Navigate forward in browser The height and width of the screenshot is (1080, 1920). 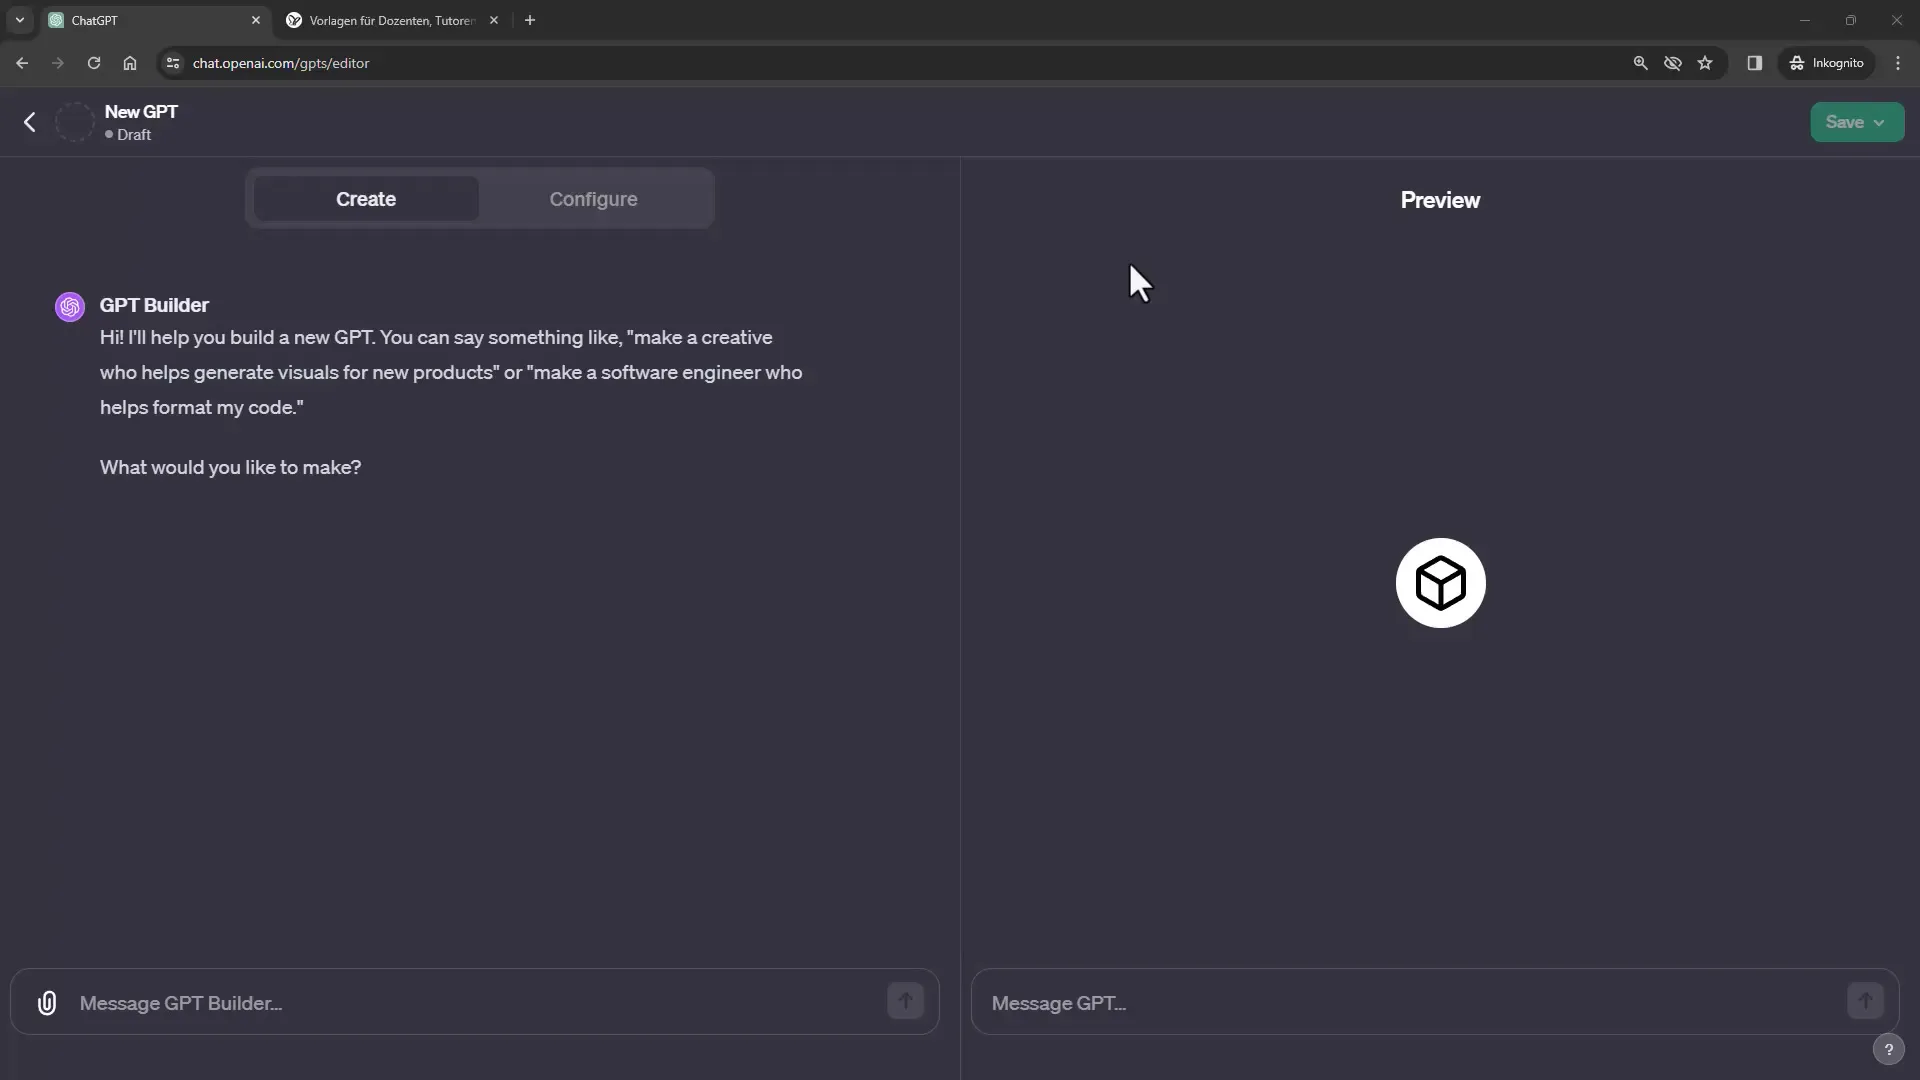pos(58,63)
